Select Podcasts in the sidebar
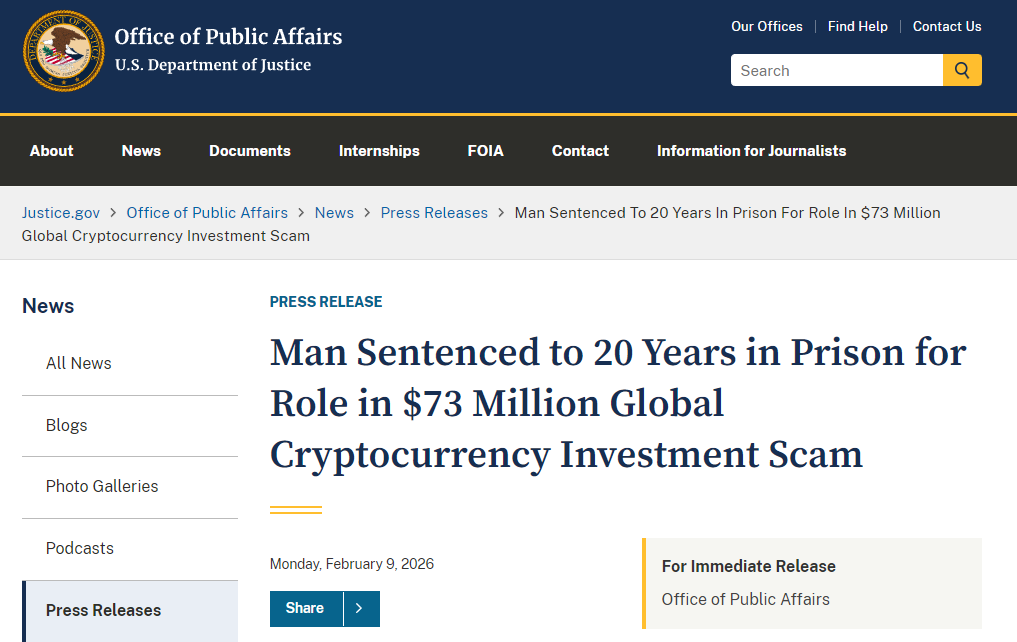Viewport: 1017px width, 642px height. 80,548
